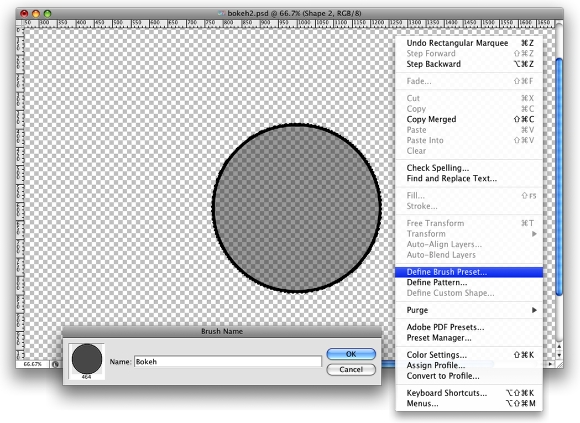The image size is (580, 423).
Task: Click the bokeh2.psd document icon in title bar
Action: [x=222, y=13]
